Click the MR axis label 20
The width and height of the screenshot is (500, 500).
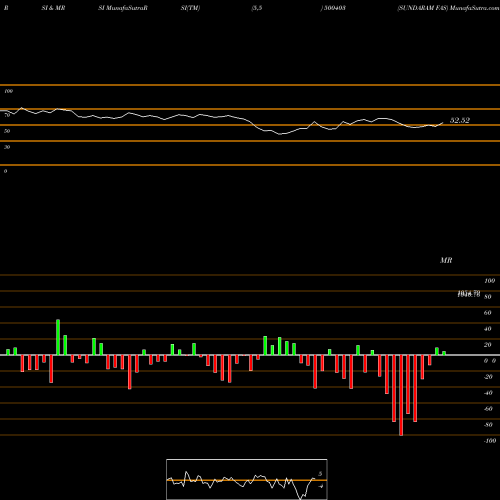coord(488,345)
